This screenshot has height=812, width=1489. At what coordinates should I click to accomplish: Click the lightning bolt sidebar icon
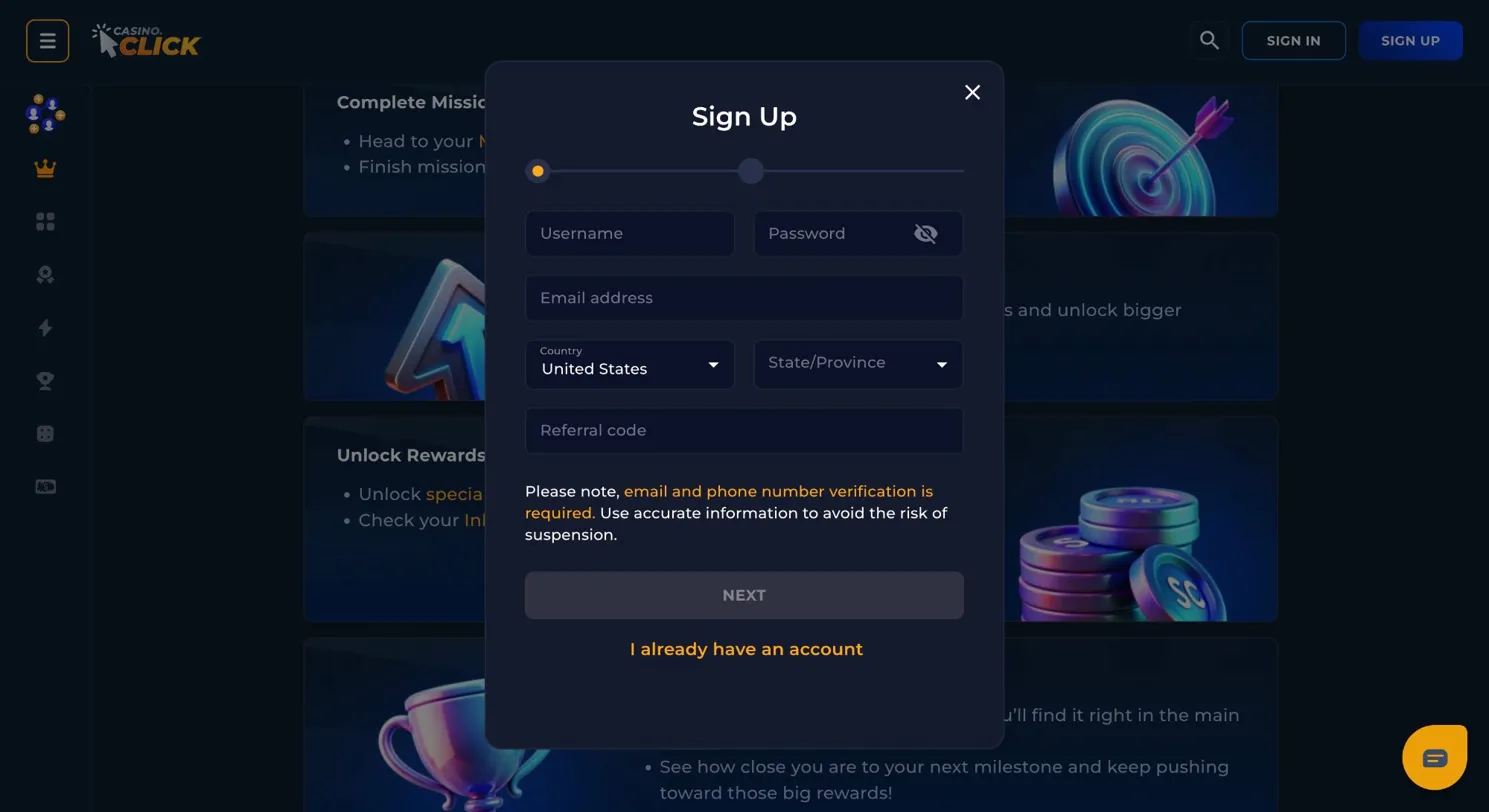45,327
